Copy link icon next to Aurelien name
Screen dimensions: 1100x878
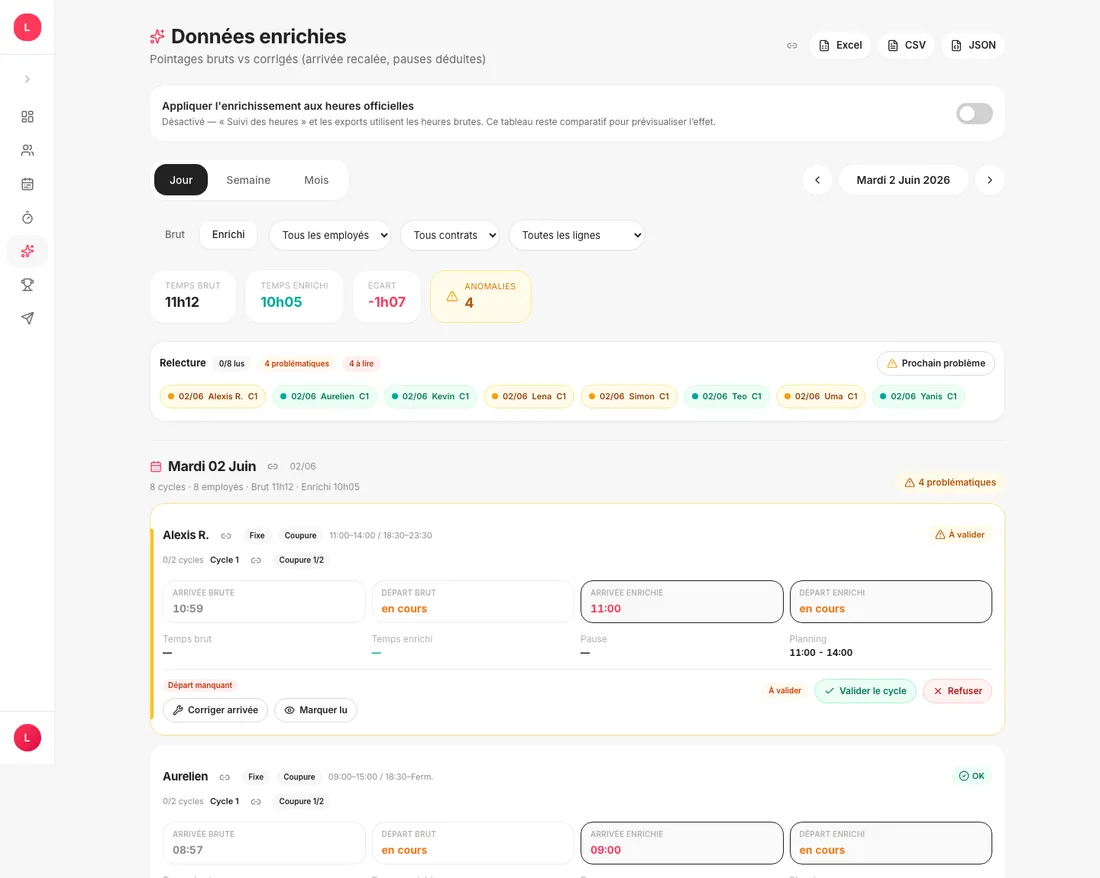point(224,777)
